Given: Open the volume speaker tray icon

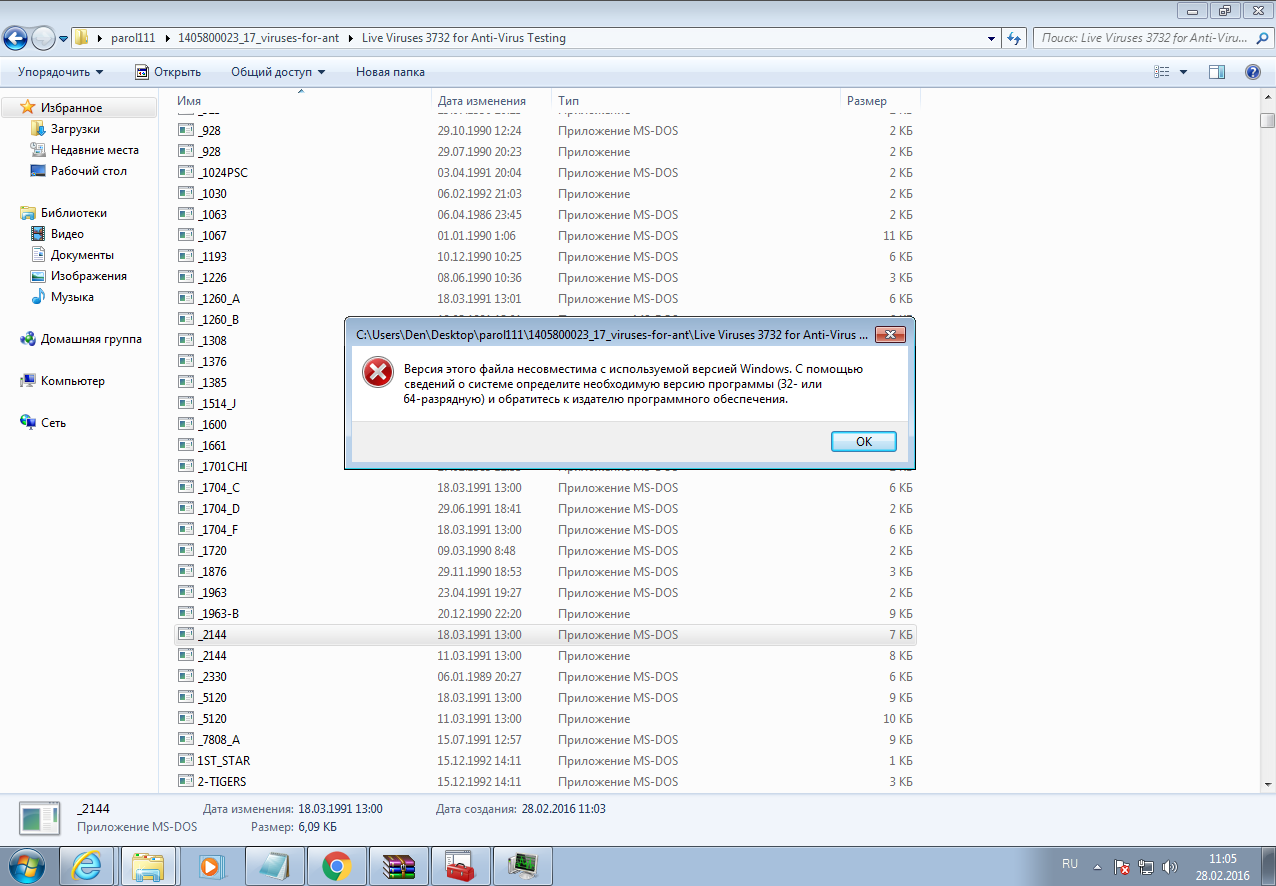Looking at the screenshot, I should [1169, 867].
